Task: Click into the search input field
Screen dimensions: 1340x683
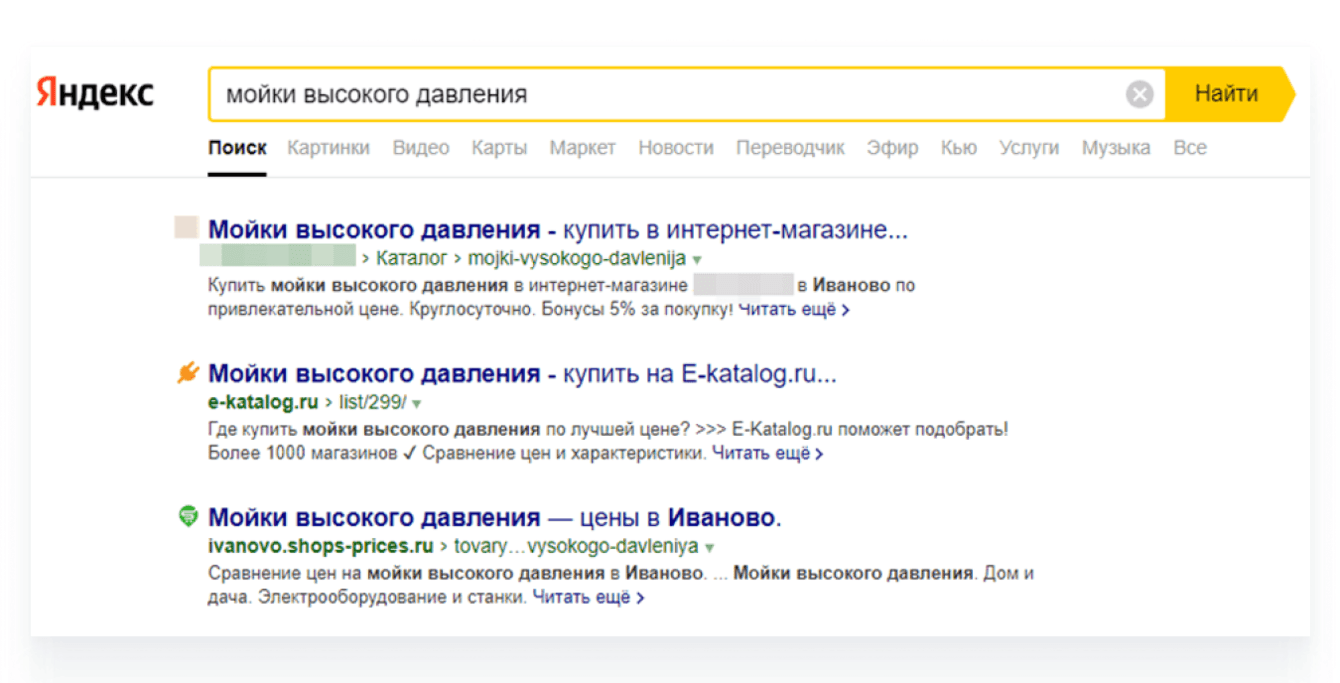Action: click(x=660, y=95)
